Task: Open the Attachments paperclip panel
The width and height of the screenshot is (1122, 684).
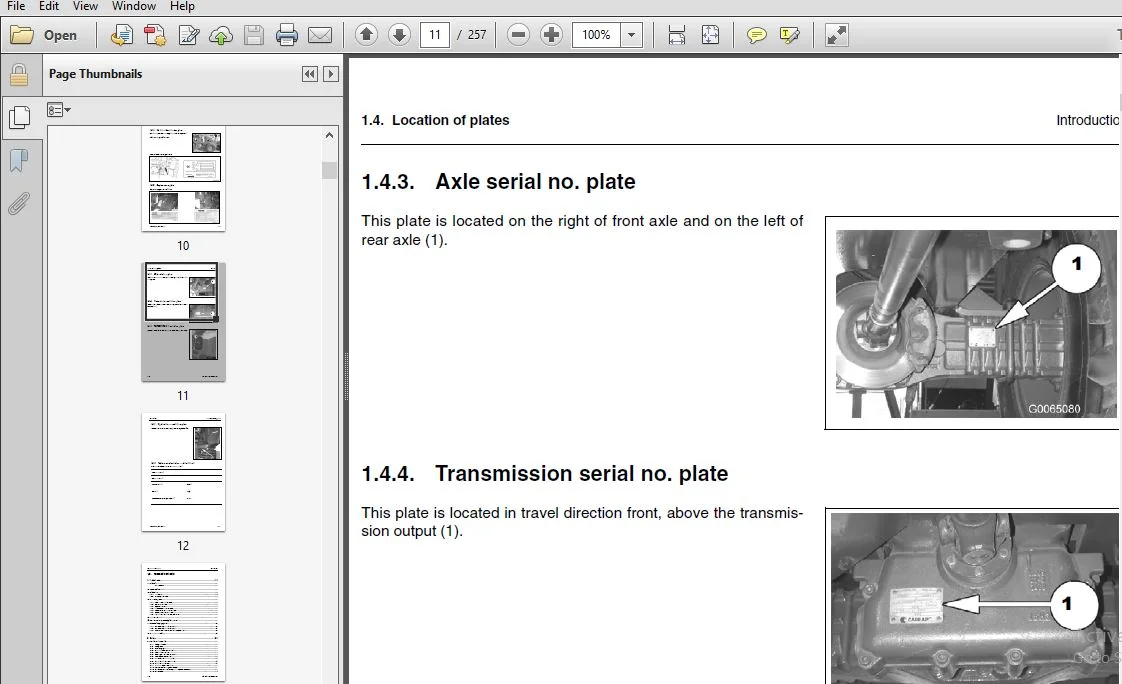Action: [x=19, y=204]
